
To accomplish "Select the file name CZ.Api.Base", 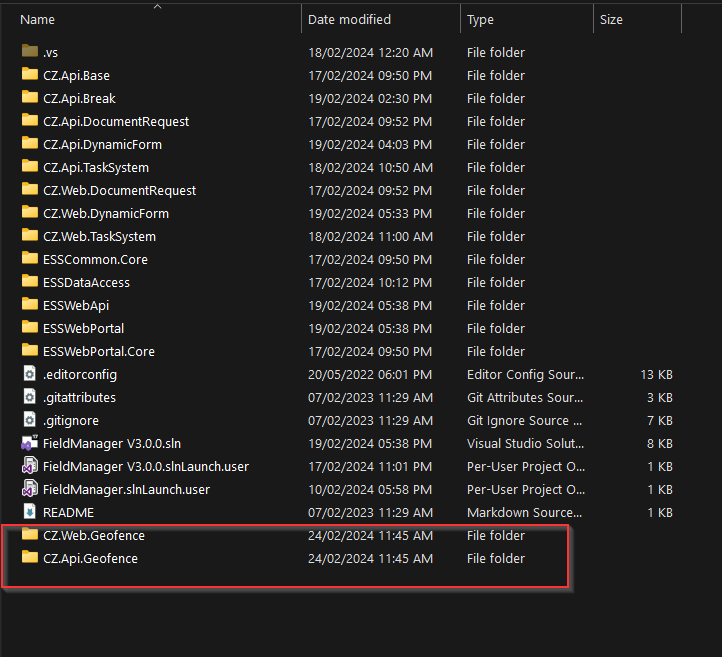I will click(x=76, y=76).
